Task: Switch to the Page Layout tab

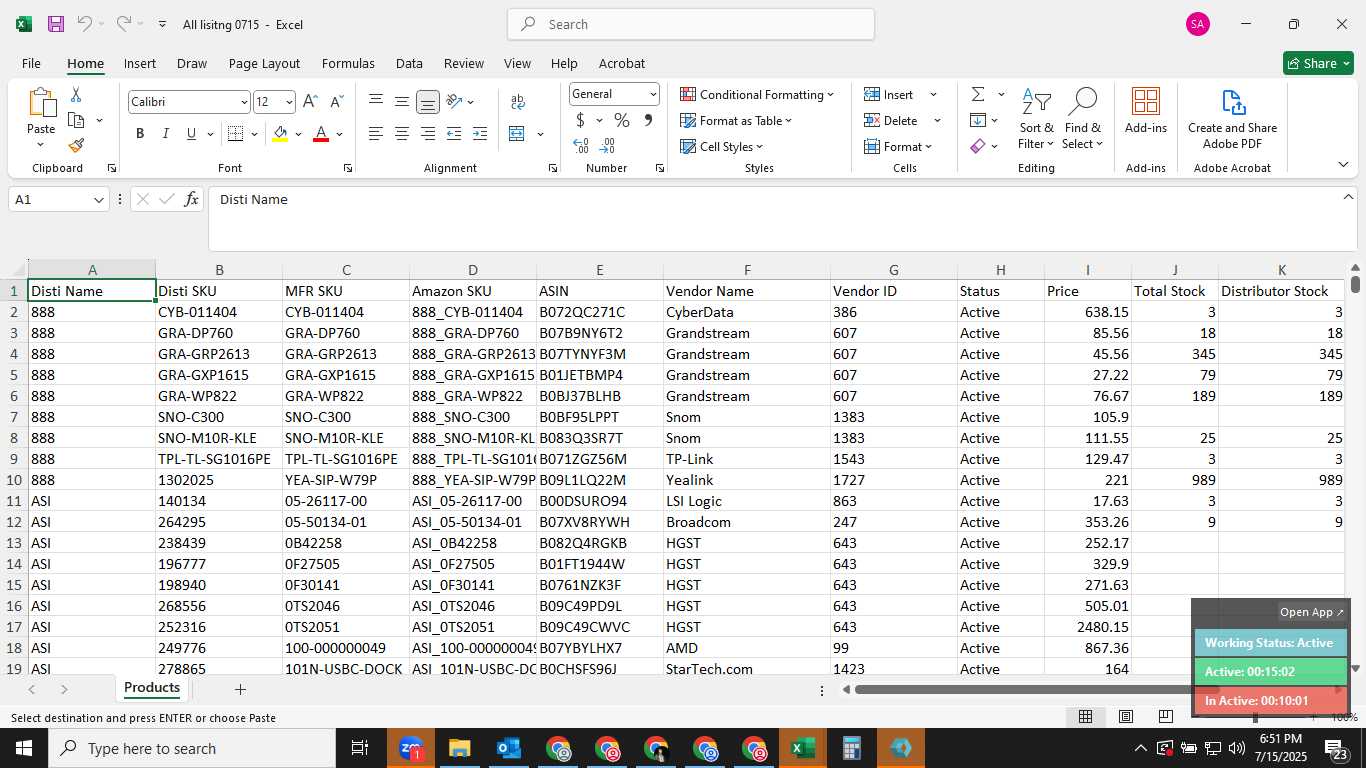Action: click(x=264, y=63)
